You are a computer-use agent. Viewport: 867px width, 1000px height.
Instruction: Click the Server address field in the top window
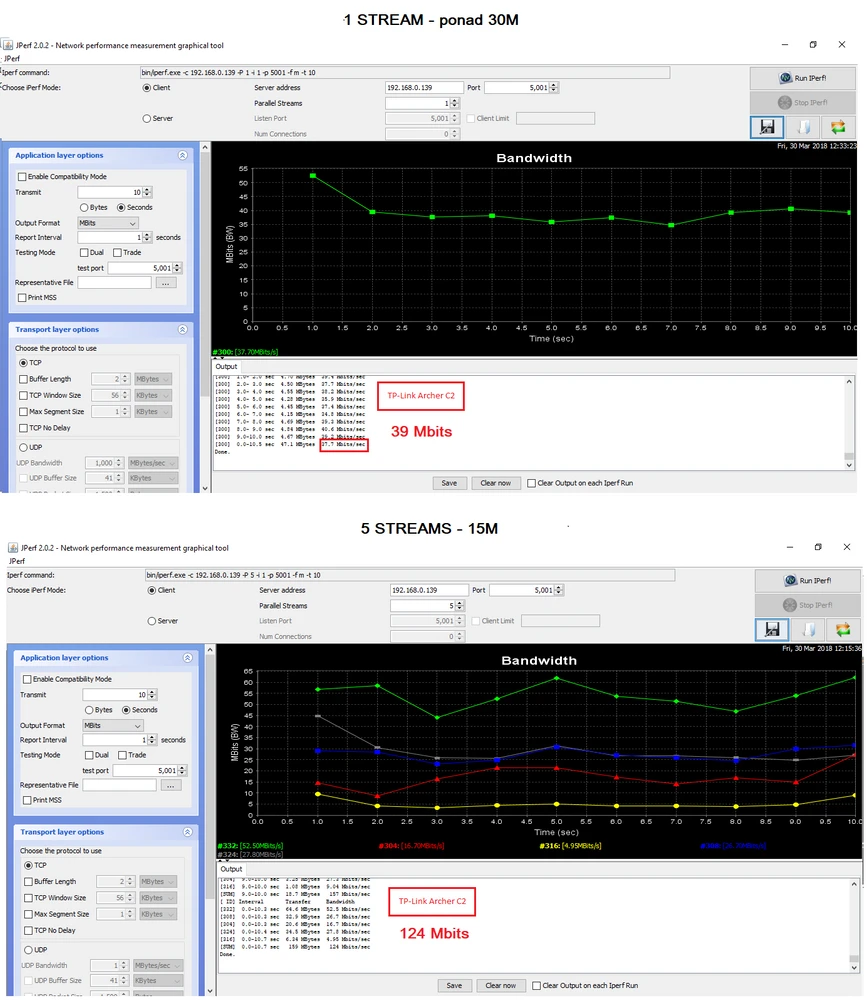tap(423, 88)
